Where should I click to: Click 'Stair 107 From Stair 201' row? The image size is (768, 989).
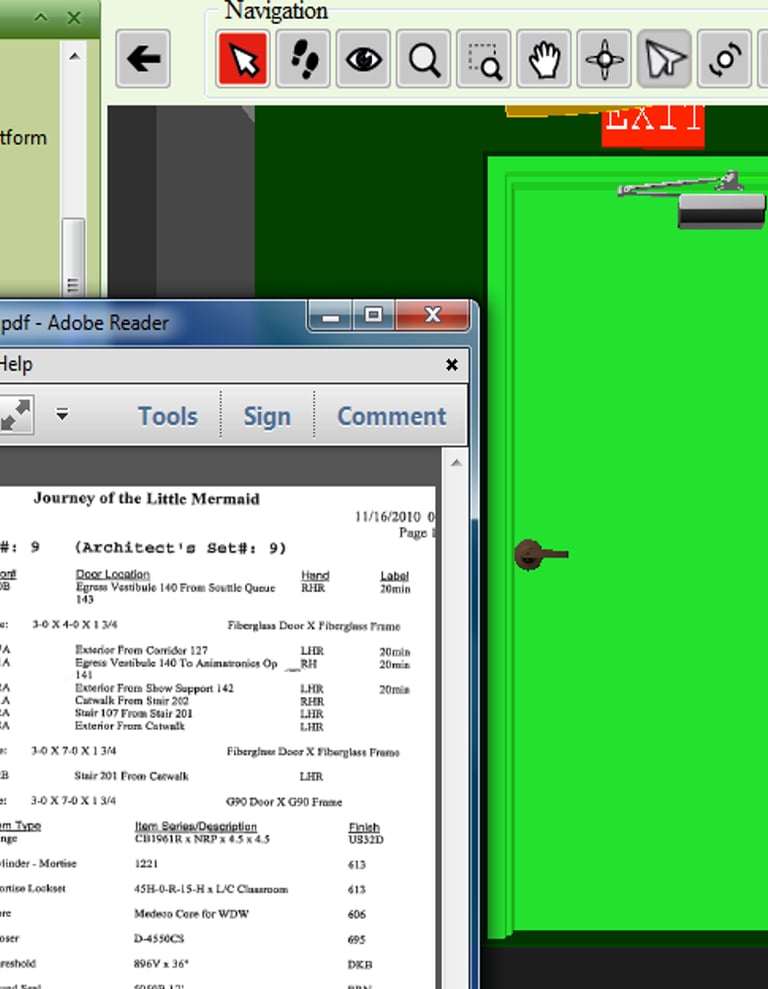pyautogui.click(x=133, y=713)
